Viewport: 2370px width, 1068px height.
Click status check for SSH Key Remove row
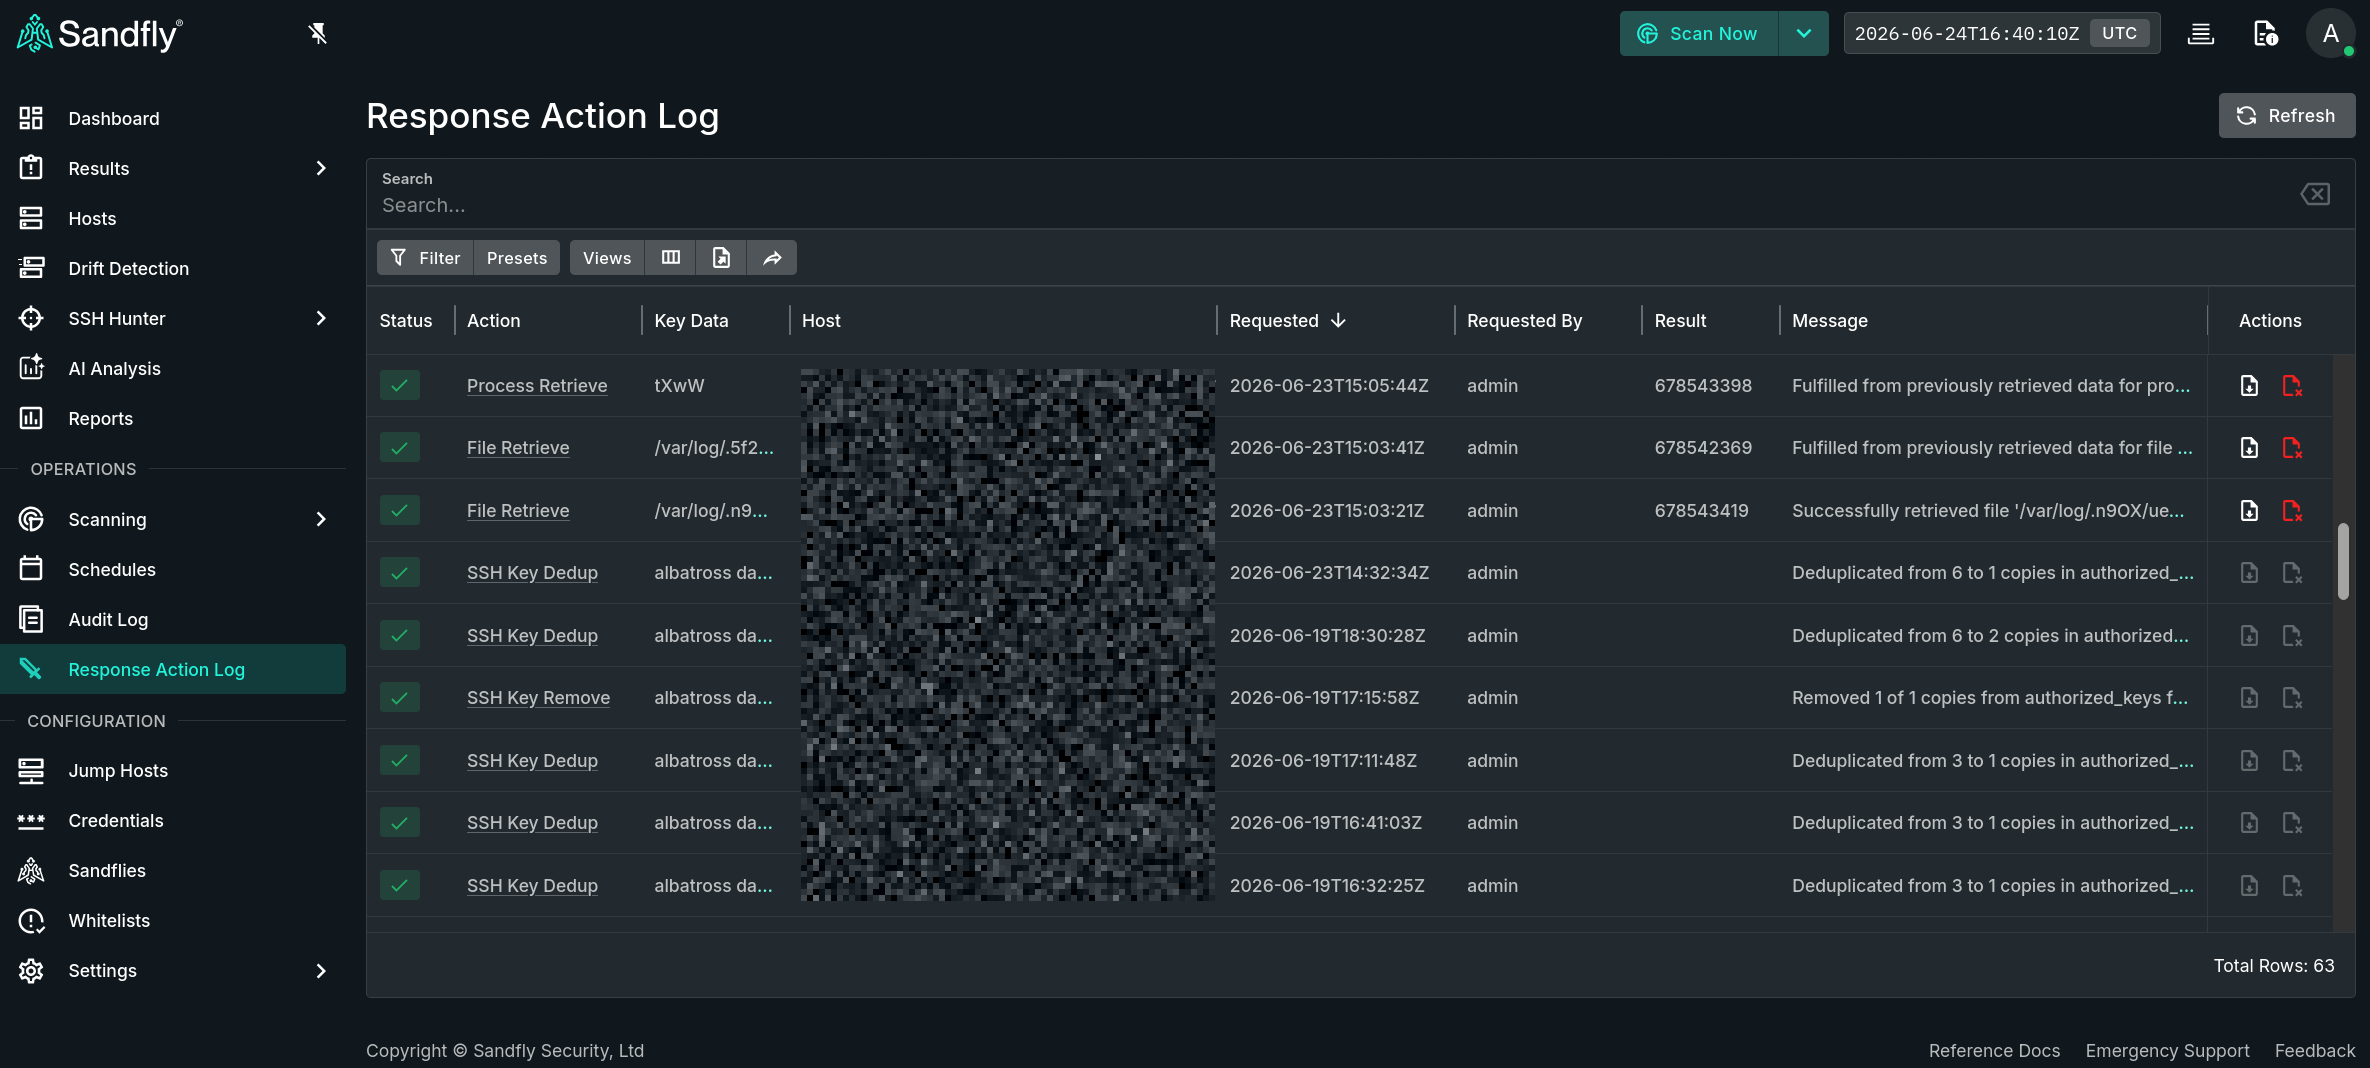(400, 697)
